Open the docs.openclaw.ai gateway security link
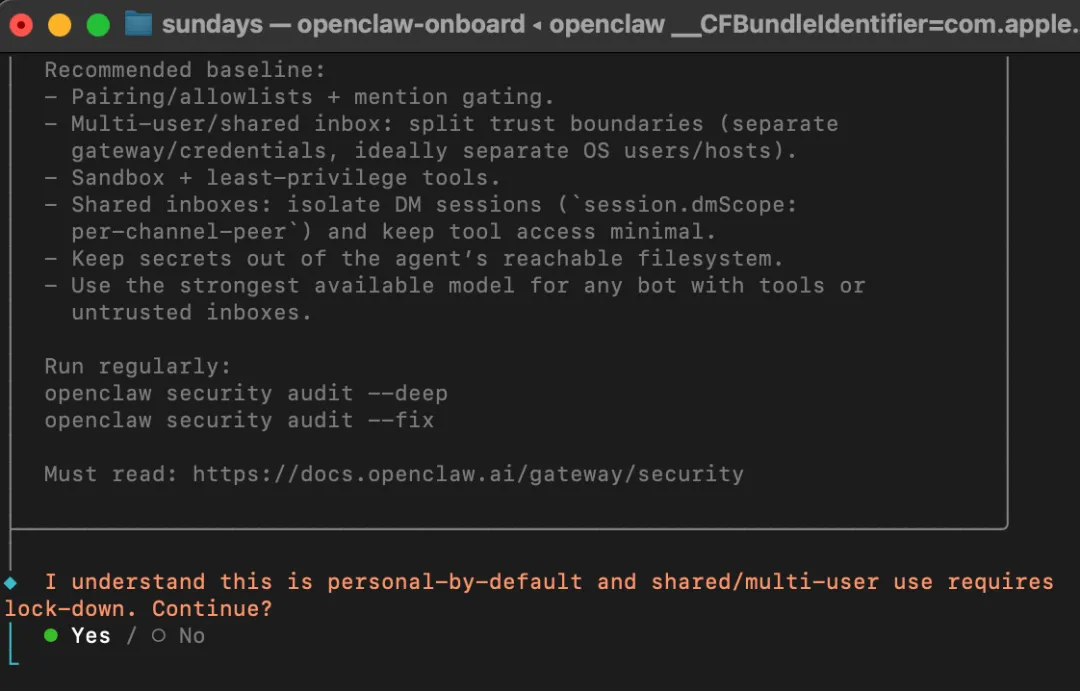Screen dimensions: 1080x691 point(468,474)
